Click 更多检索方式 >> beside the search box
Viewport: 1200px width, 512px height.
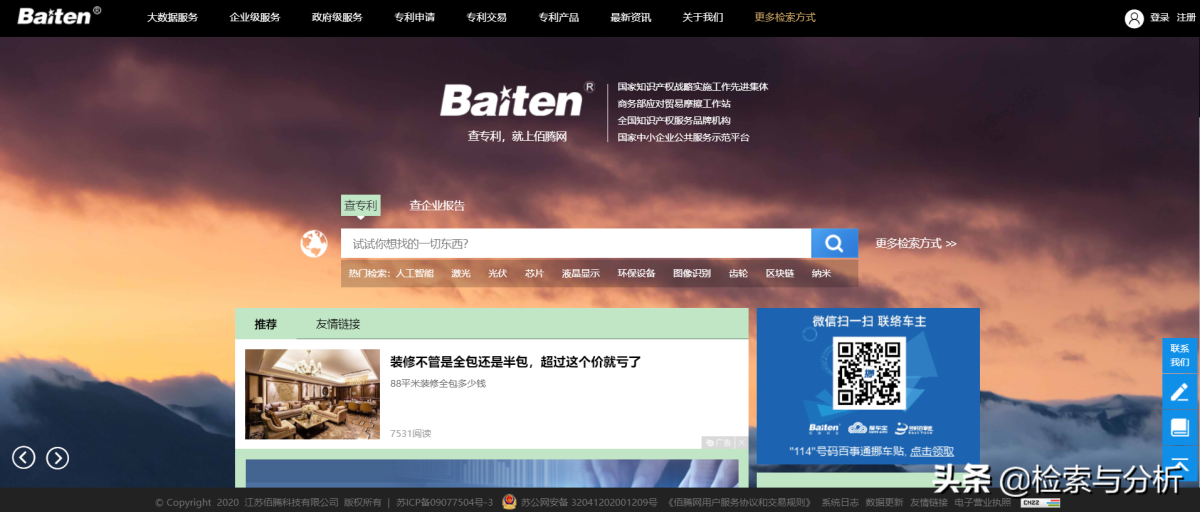click(x=916, y=243)
